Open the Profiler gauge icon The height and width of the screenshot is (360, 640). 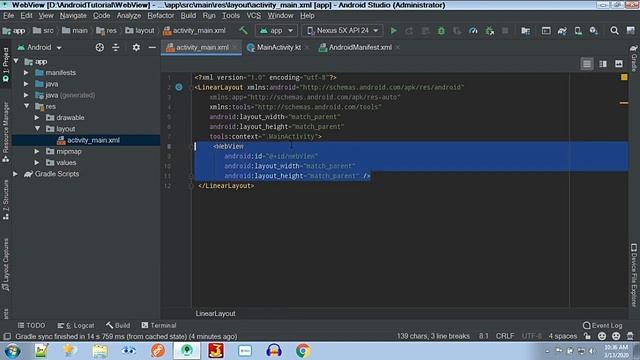[473, 31]
